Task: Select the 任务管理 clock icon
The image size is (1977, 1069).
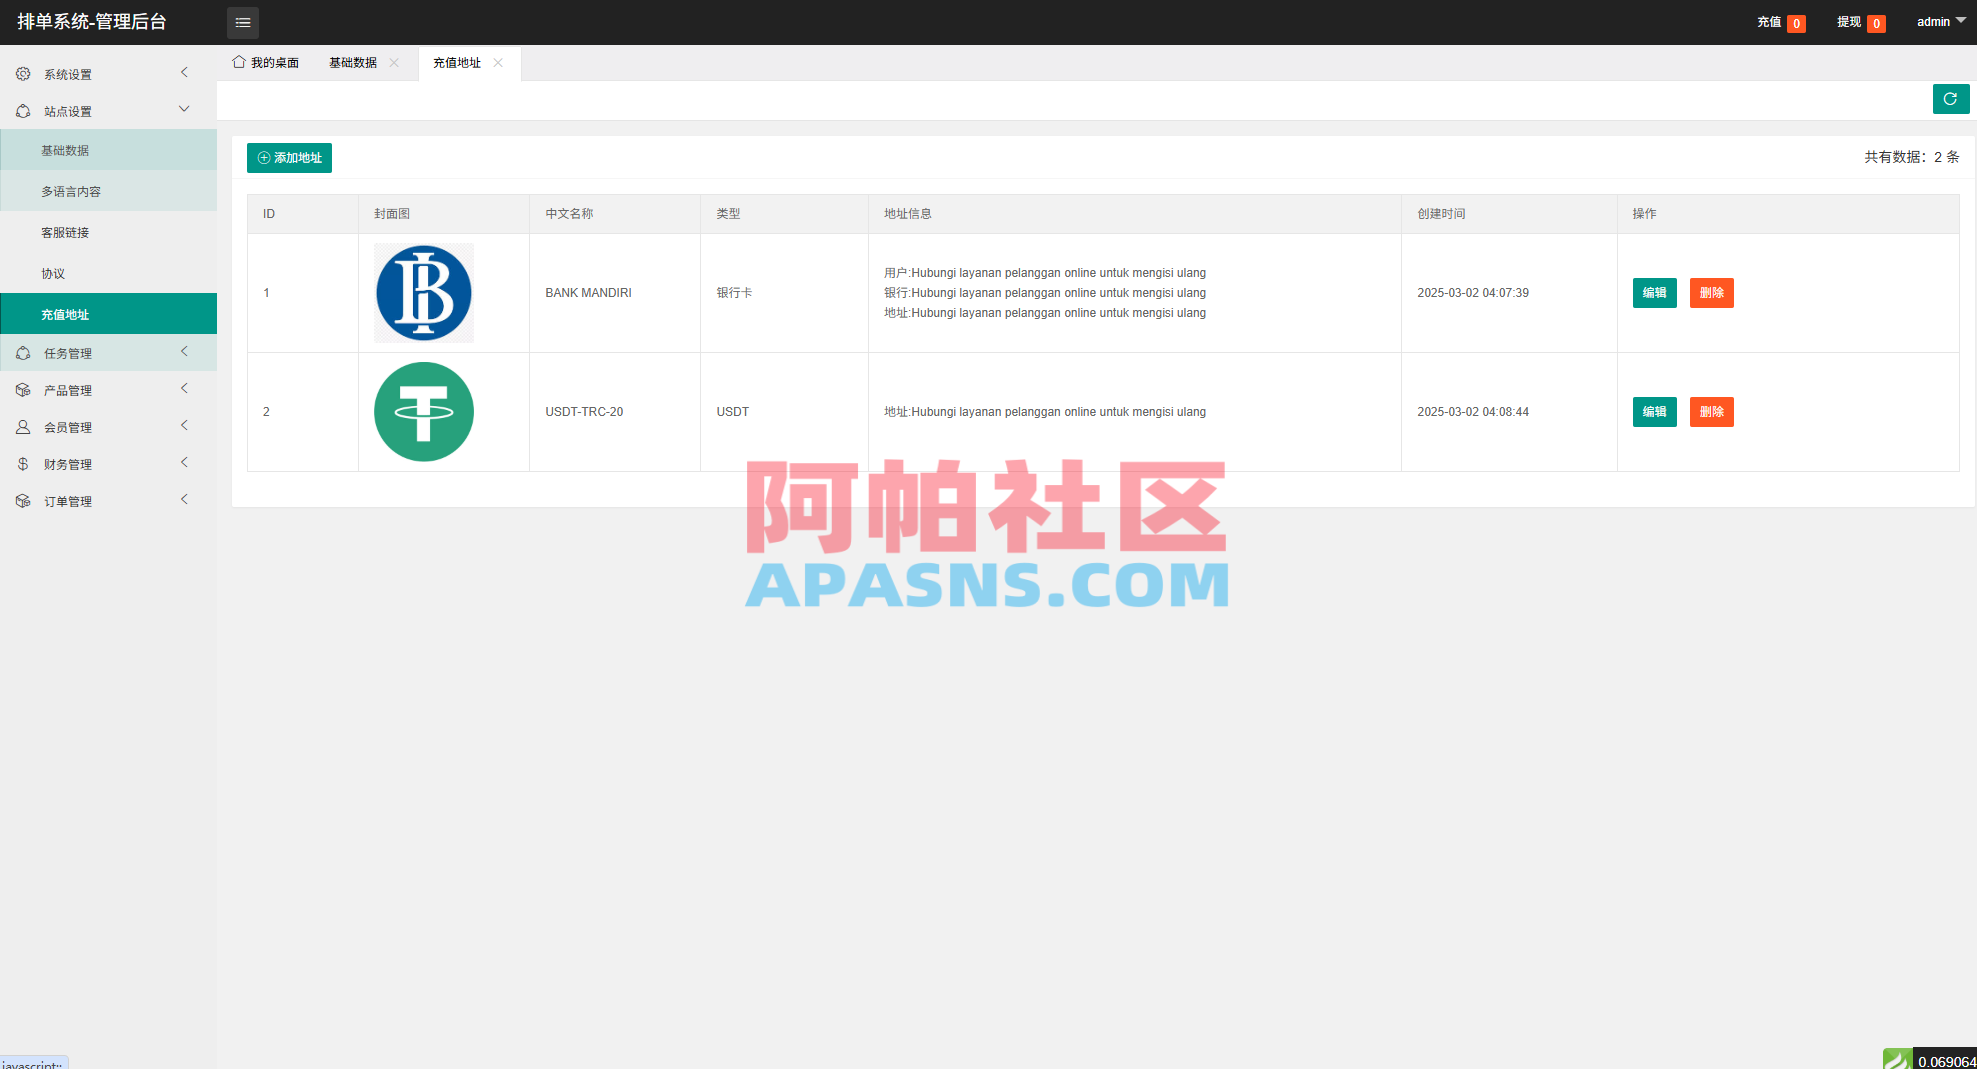Action: [x=23, y=352]
